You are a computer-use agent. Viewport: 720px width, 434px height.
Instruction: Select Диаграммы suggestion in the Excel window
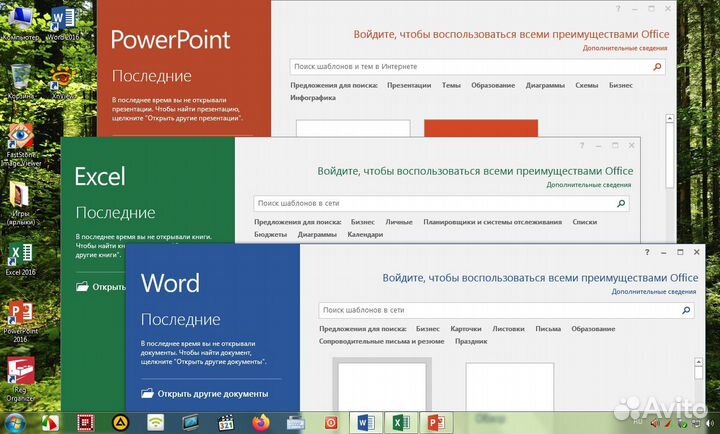coord(317,234)
